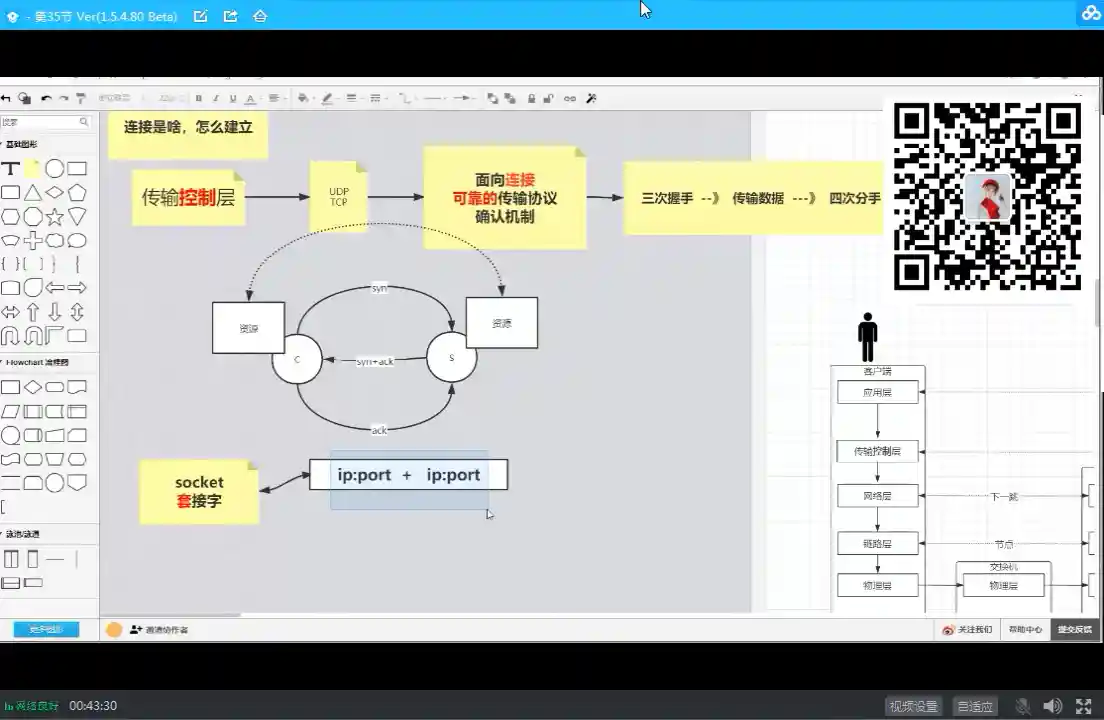This screenshot has width=1104, height=720.
Task: Select the pentagon shape
Action: pos(77,193)
